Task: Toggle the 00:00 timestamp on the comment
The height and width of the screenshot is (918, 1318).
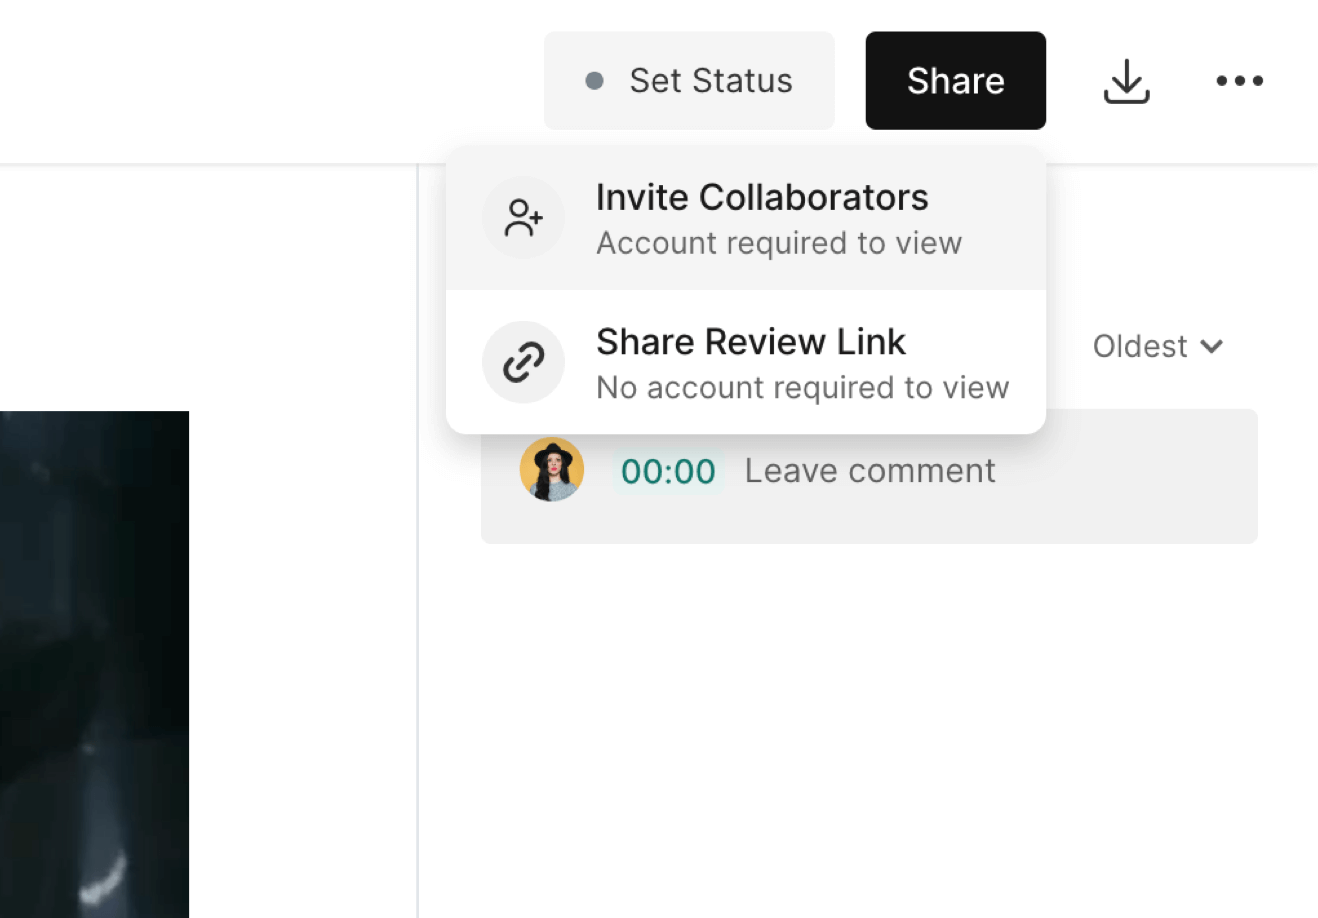Action: (x=668, y=471)
